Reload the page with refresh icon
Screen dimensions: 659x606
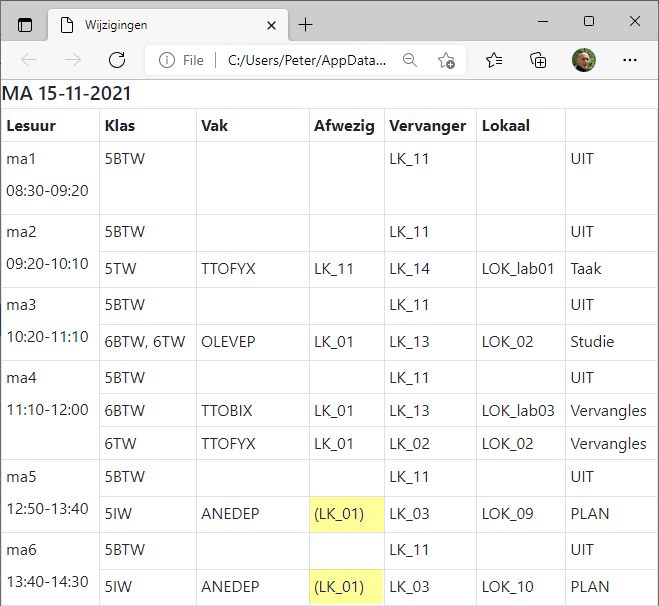[x=117, y=60]
